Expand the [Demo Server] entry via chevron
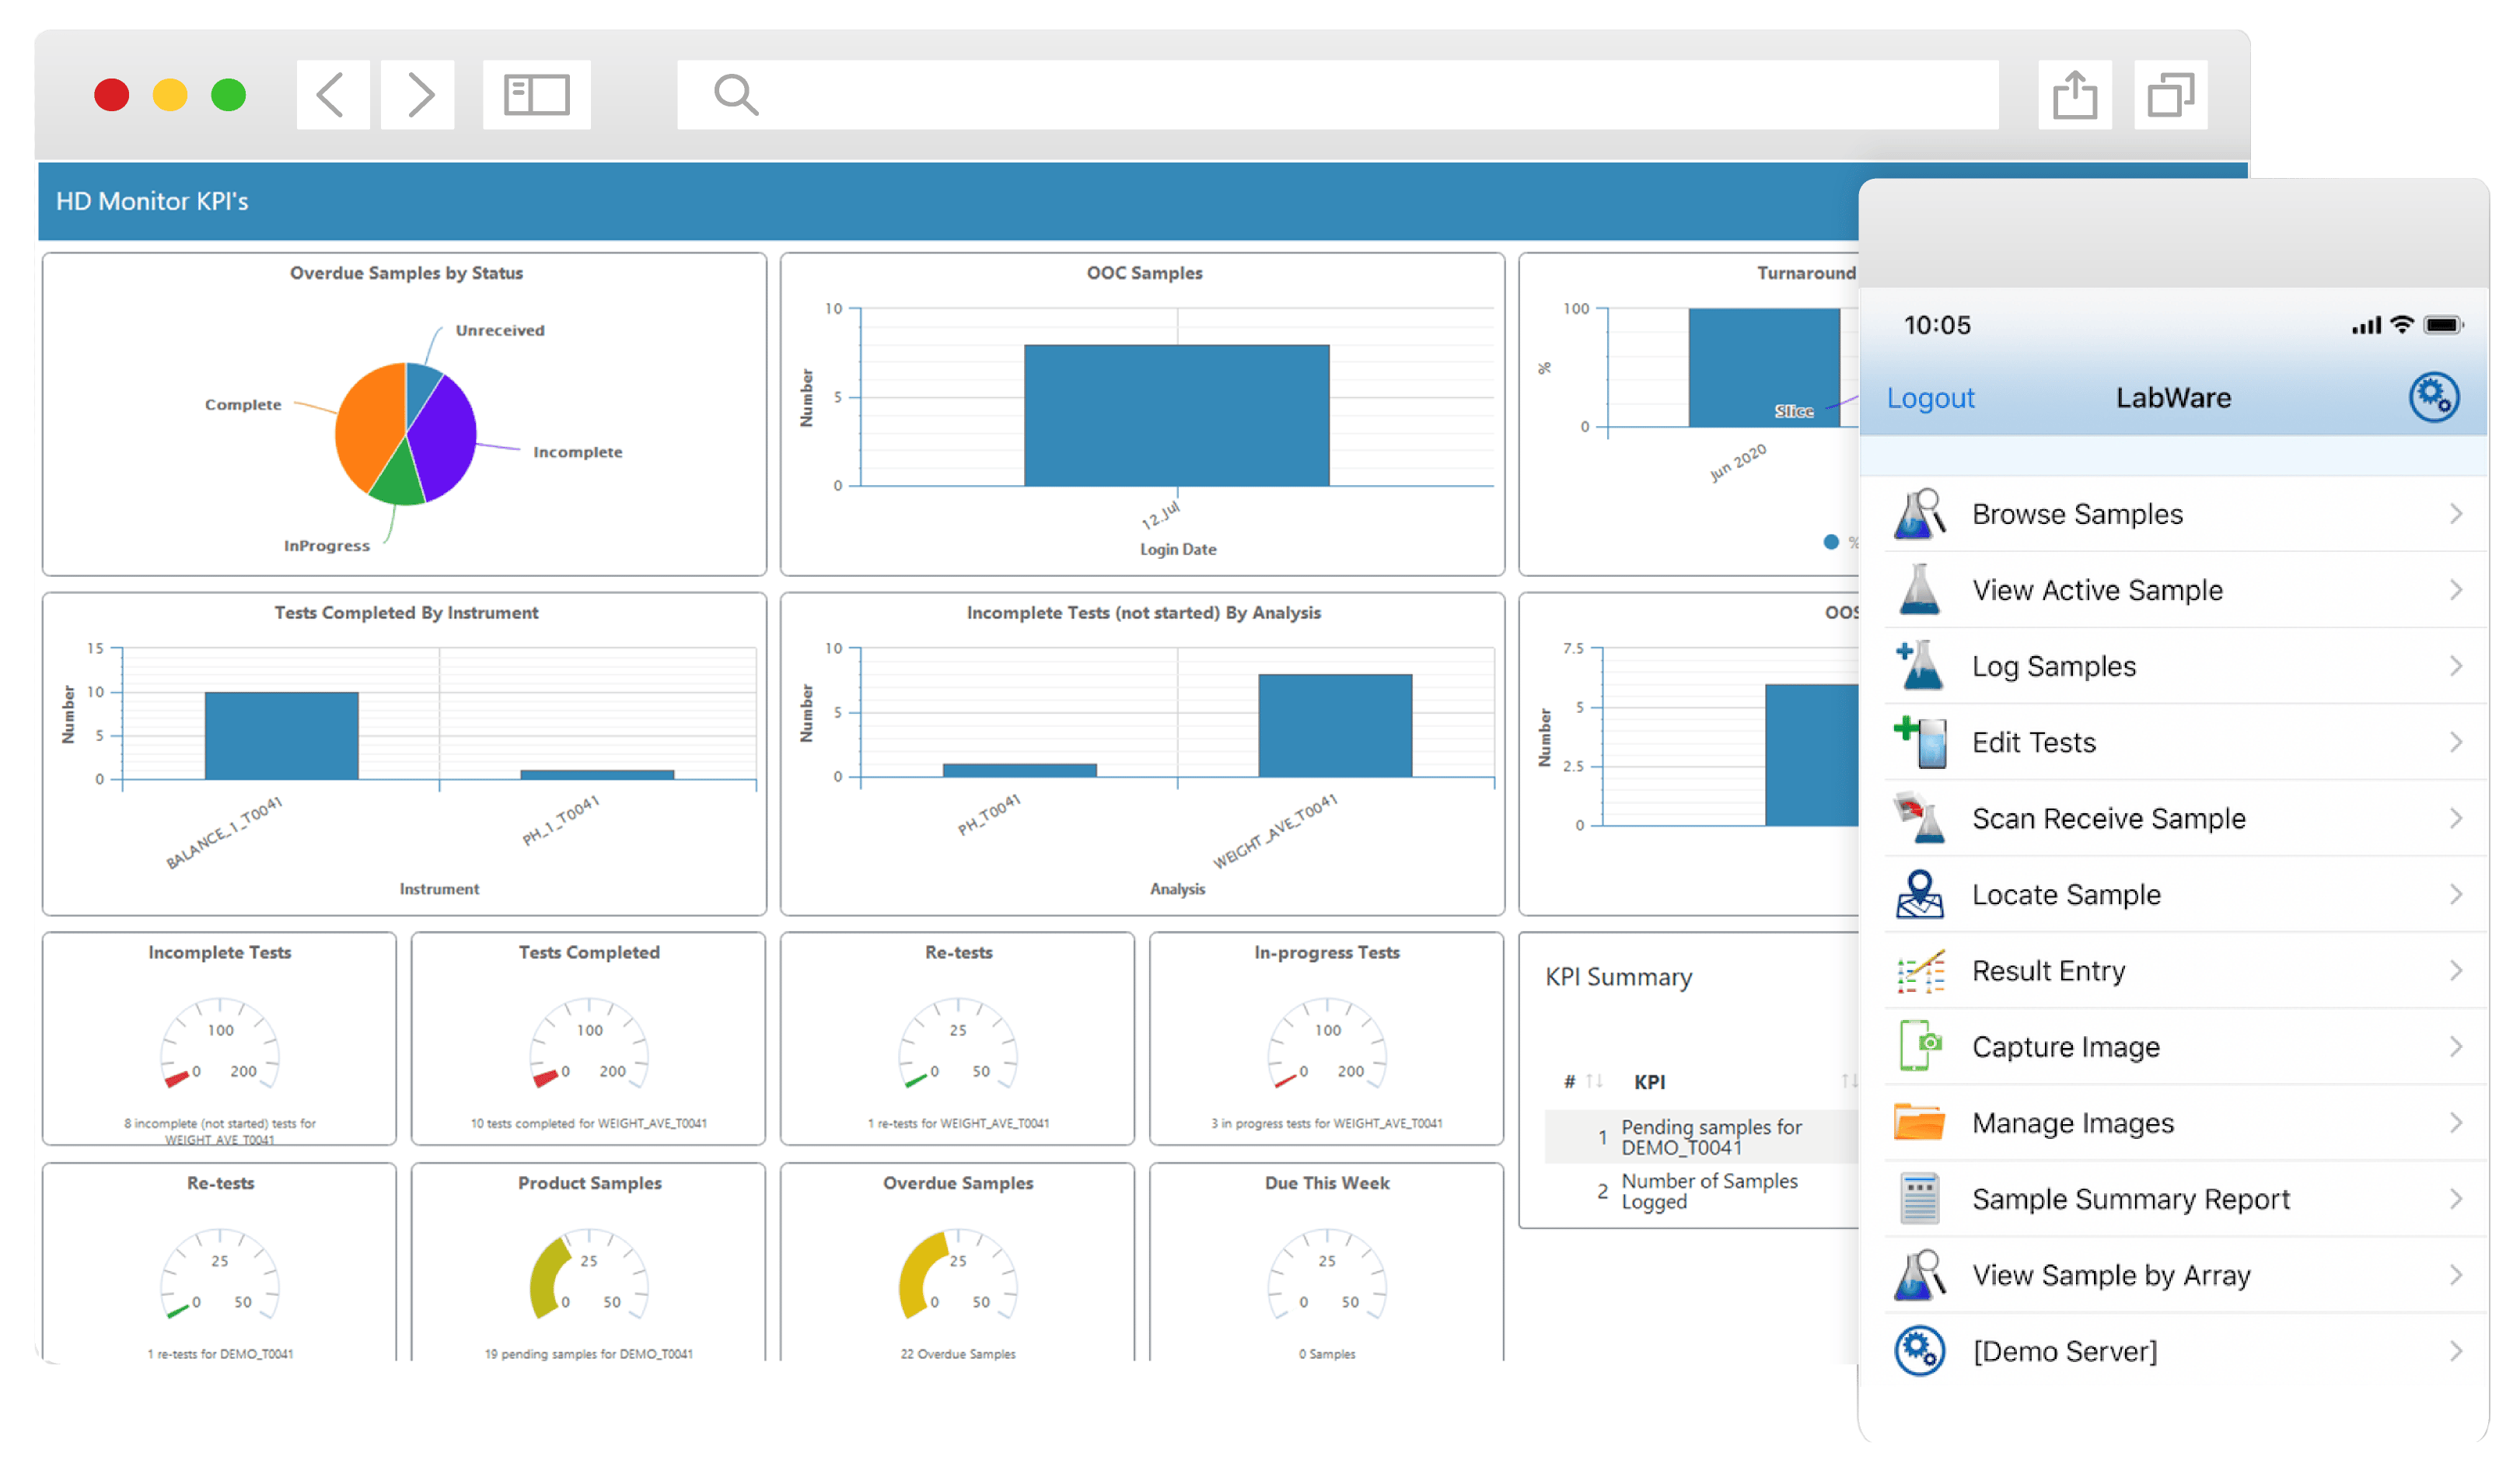The height and width of the screenshot is (1467, 2520). point(2458,1350)
